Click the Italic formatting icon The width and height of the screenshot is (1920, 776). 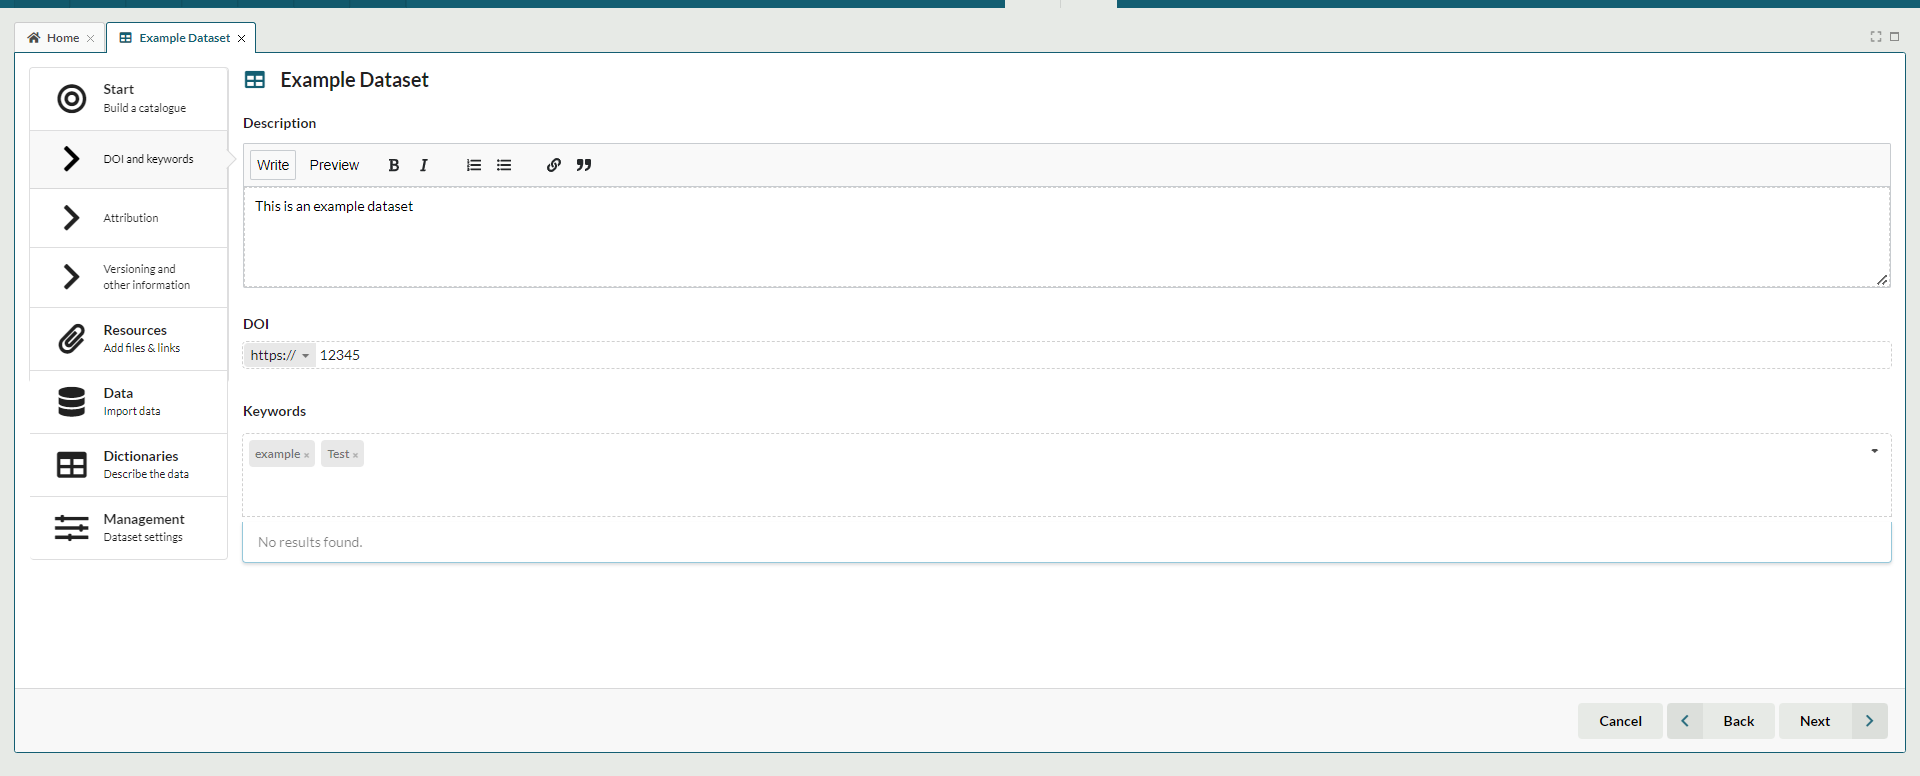(x=424, y=165)
